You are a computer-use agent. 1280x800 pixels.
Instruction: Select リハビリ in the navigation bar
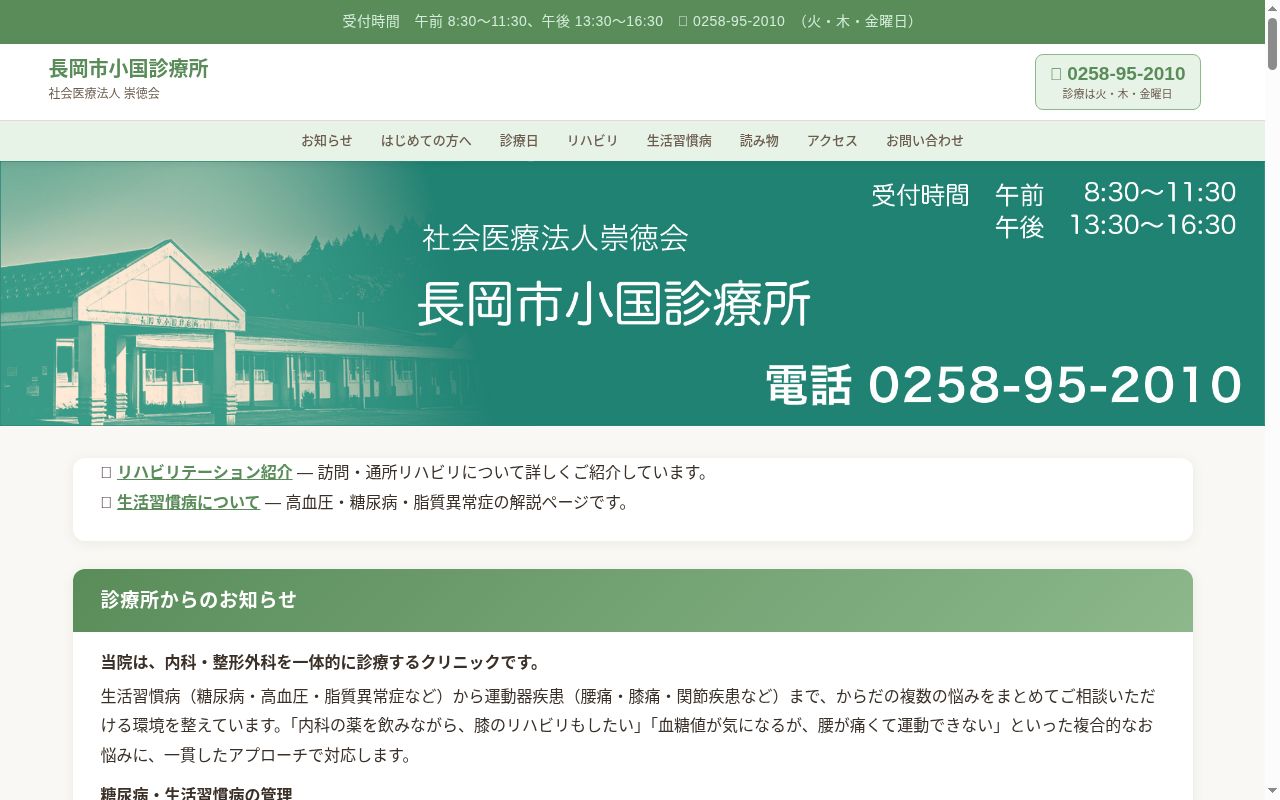(x=593, y=141)
